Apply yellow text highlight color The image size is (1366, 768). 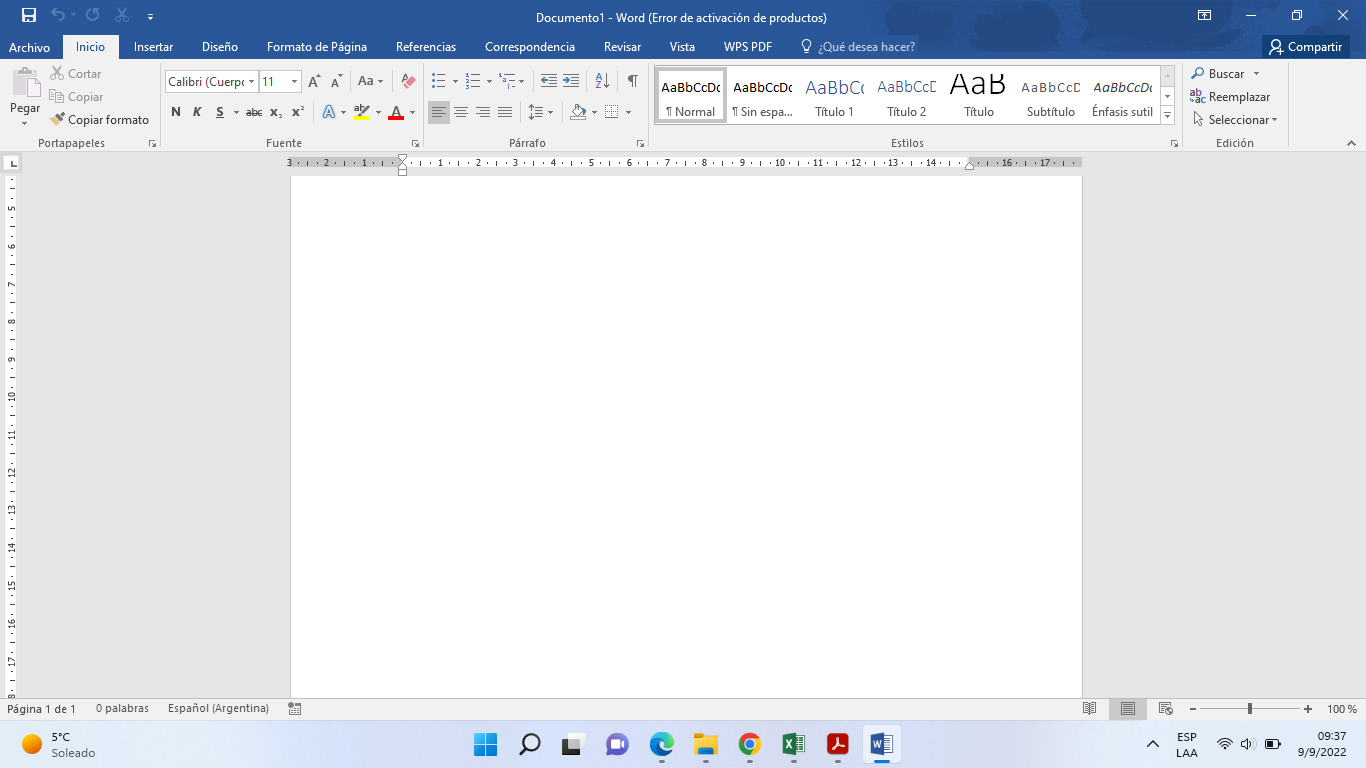362,112
